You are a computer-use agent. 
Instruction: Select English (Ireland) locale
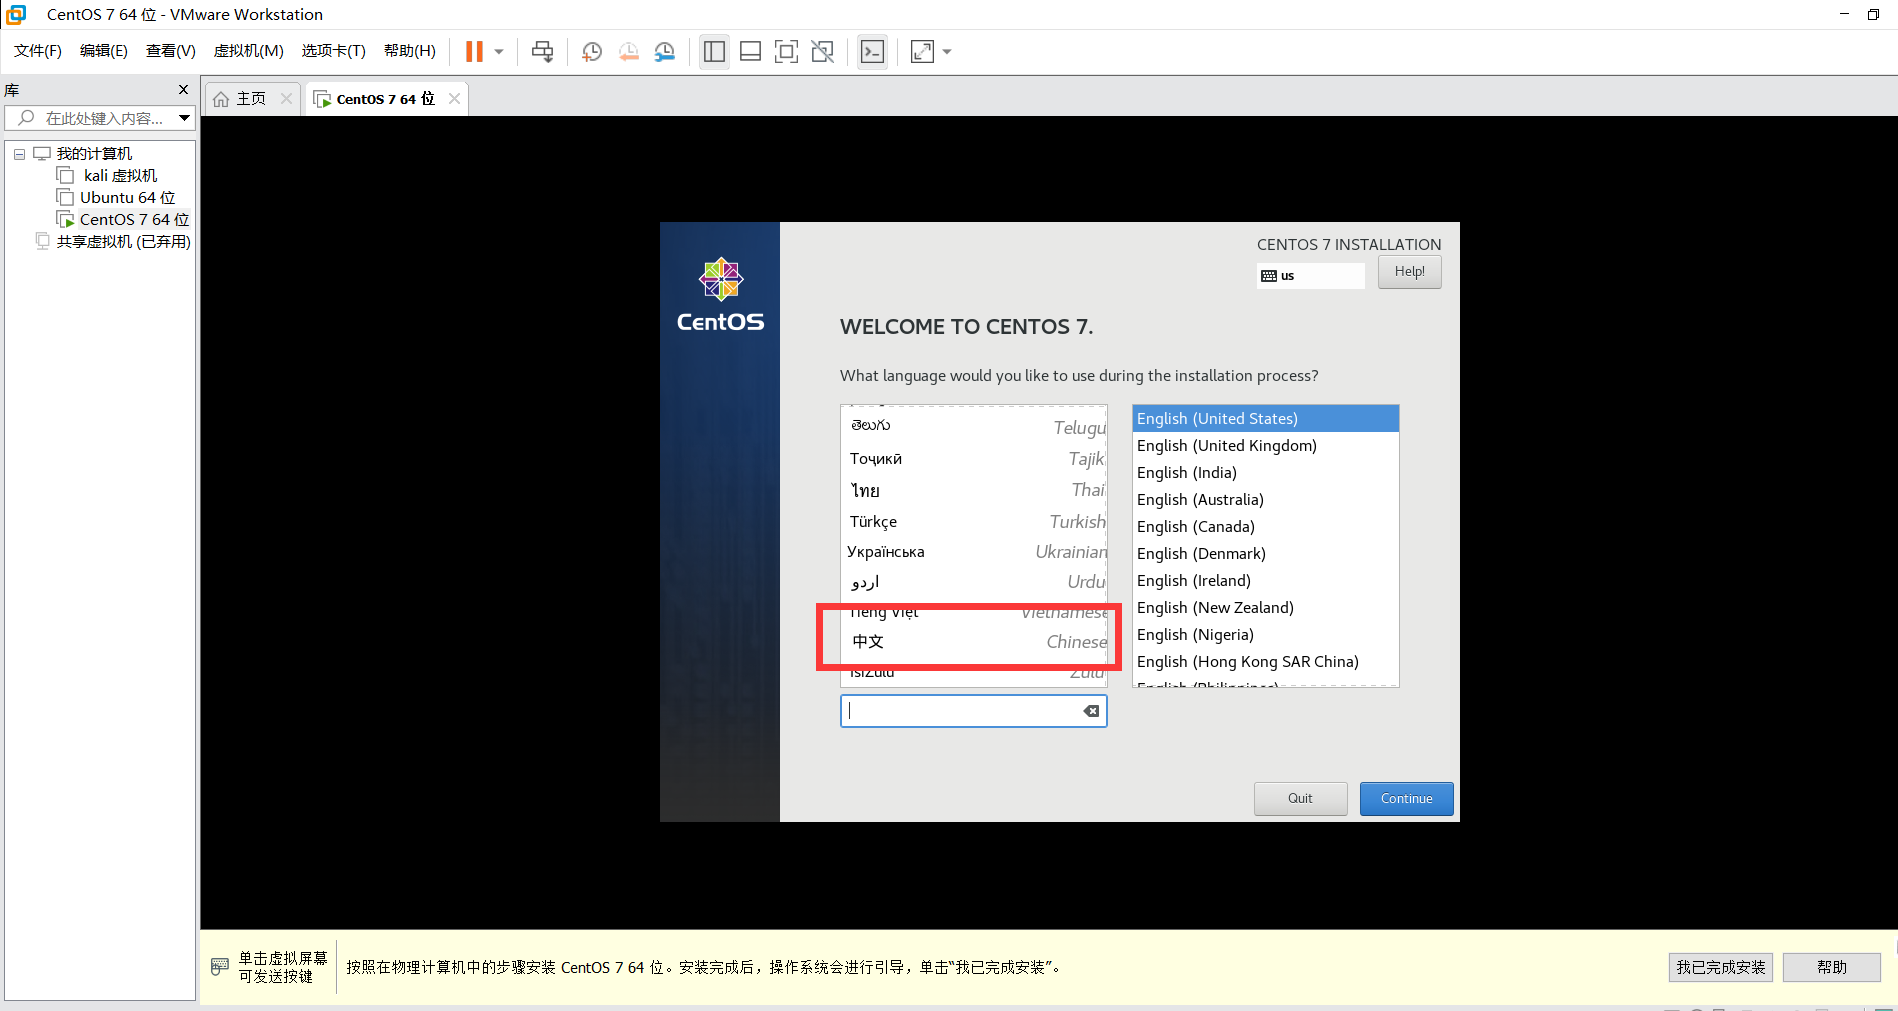point(1265,581)
